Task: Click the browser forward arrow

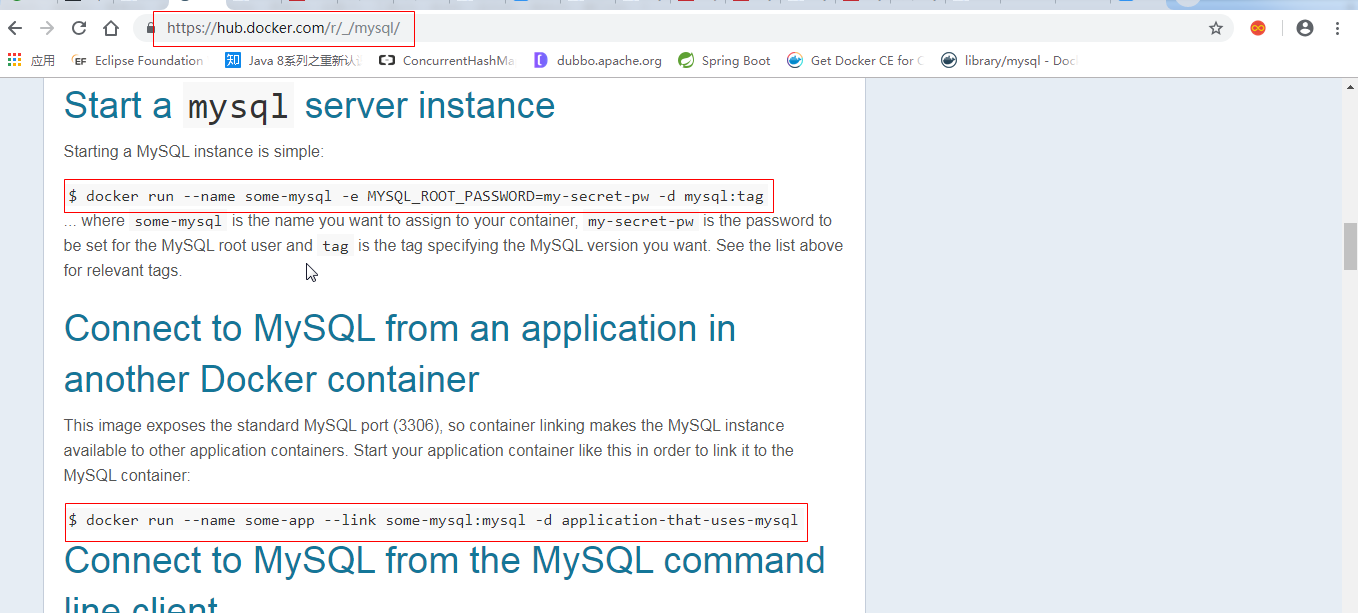Action: pyautogui.click(x=47, y=28)
